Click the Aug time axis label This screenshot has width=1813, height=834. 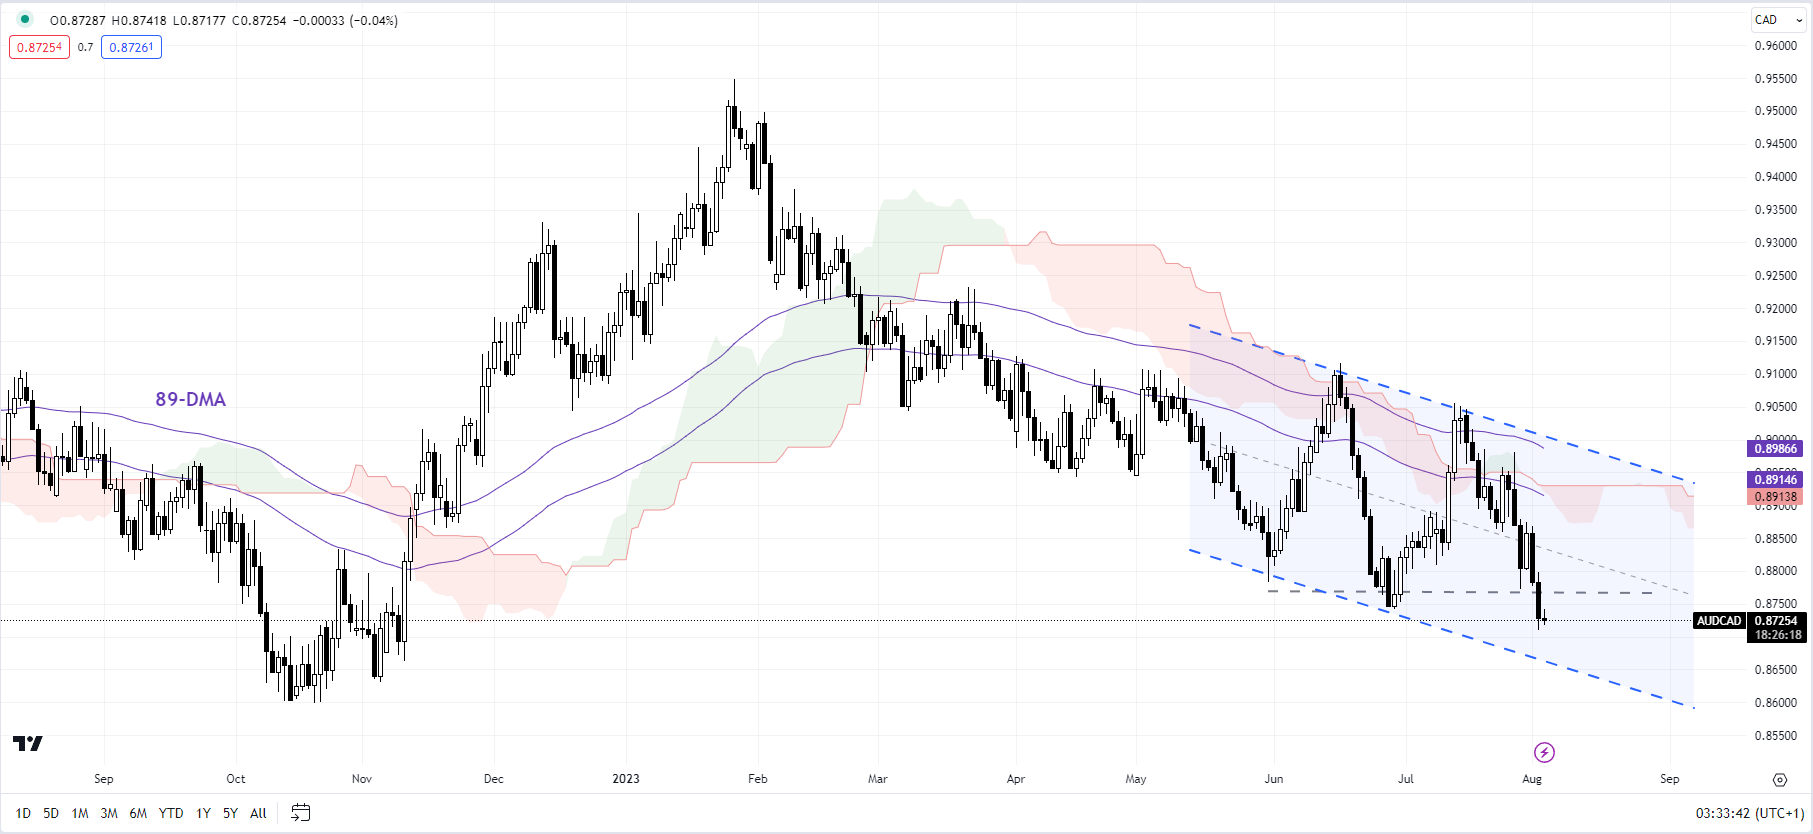pos(1532,779)
